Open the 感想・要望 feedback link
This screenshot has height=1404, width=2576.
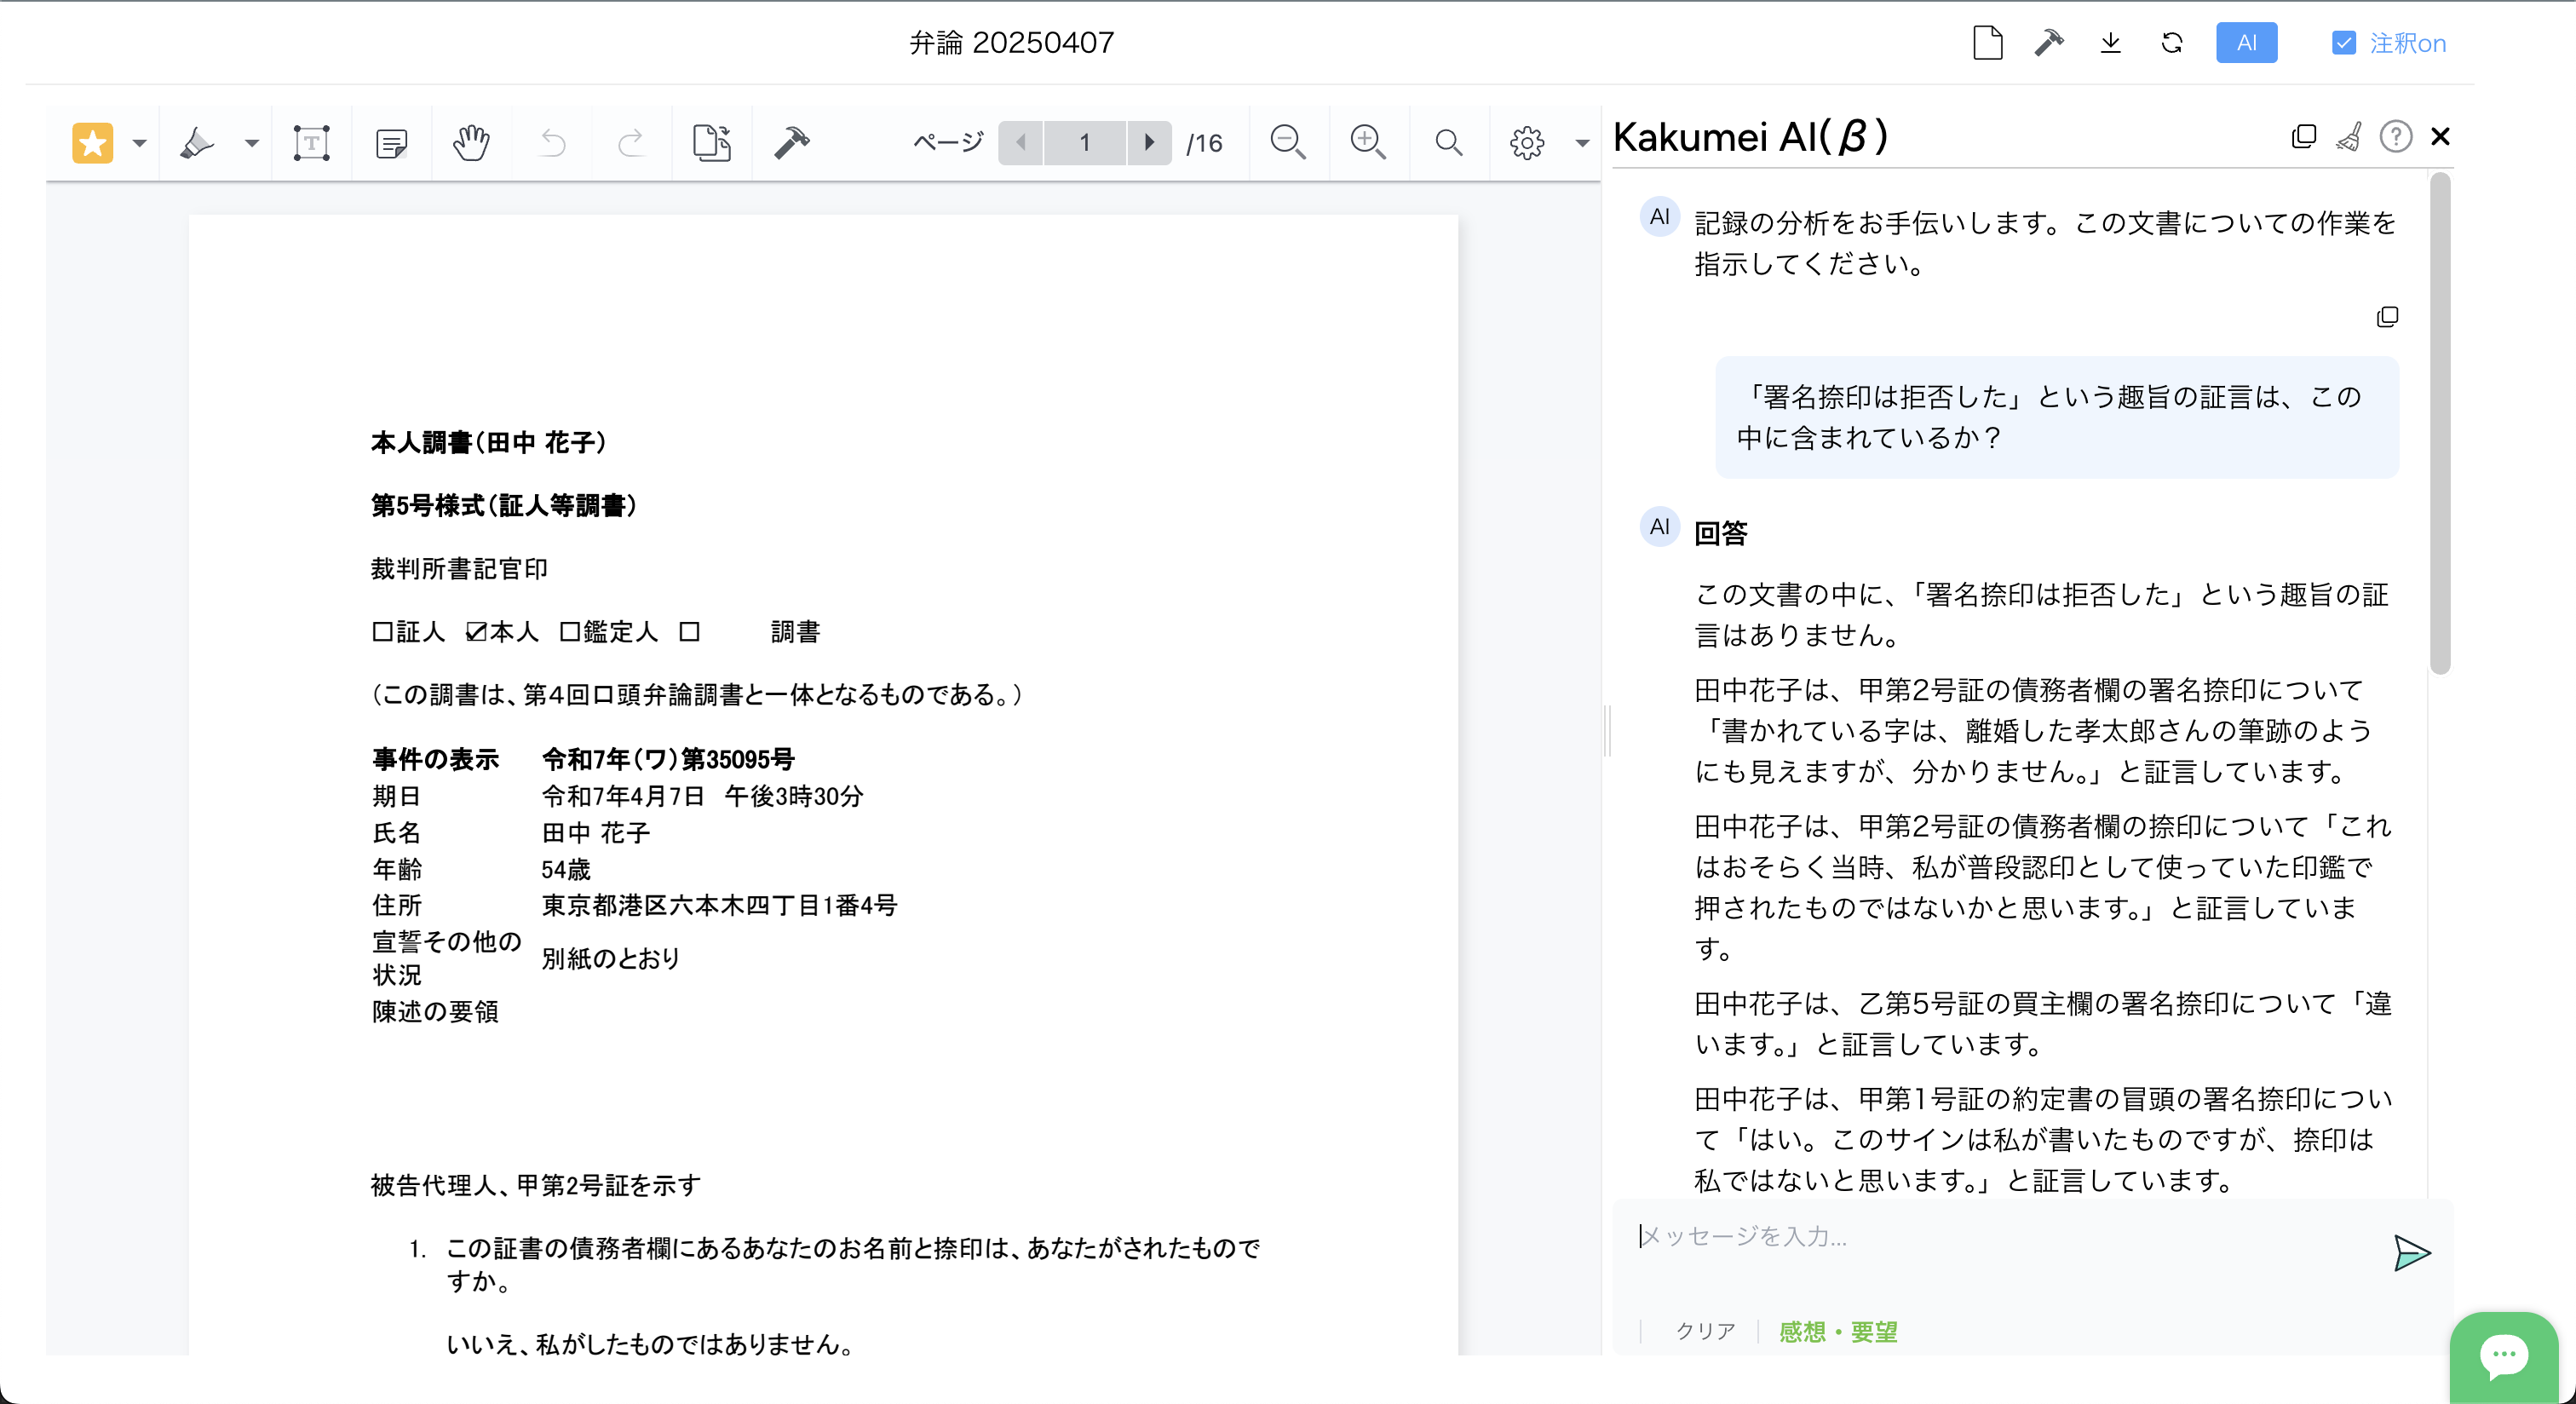click(1838, 1331)
